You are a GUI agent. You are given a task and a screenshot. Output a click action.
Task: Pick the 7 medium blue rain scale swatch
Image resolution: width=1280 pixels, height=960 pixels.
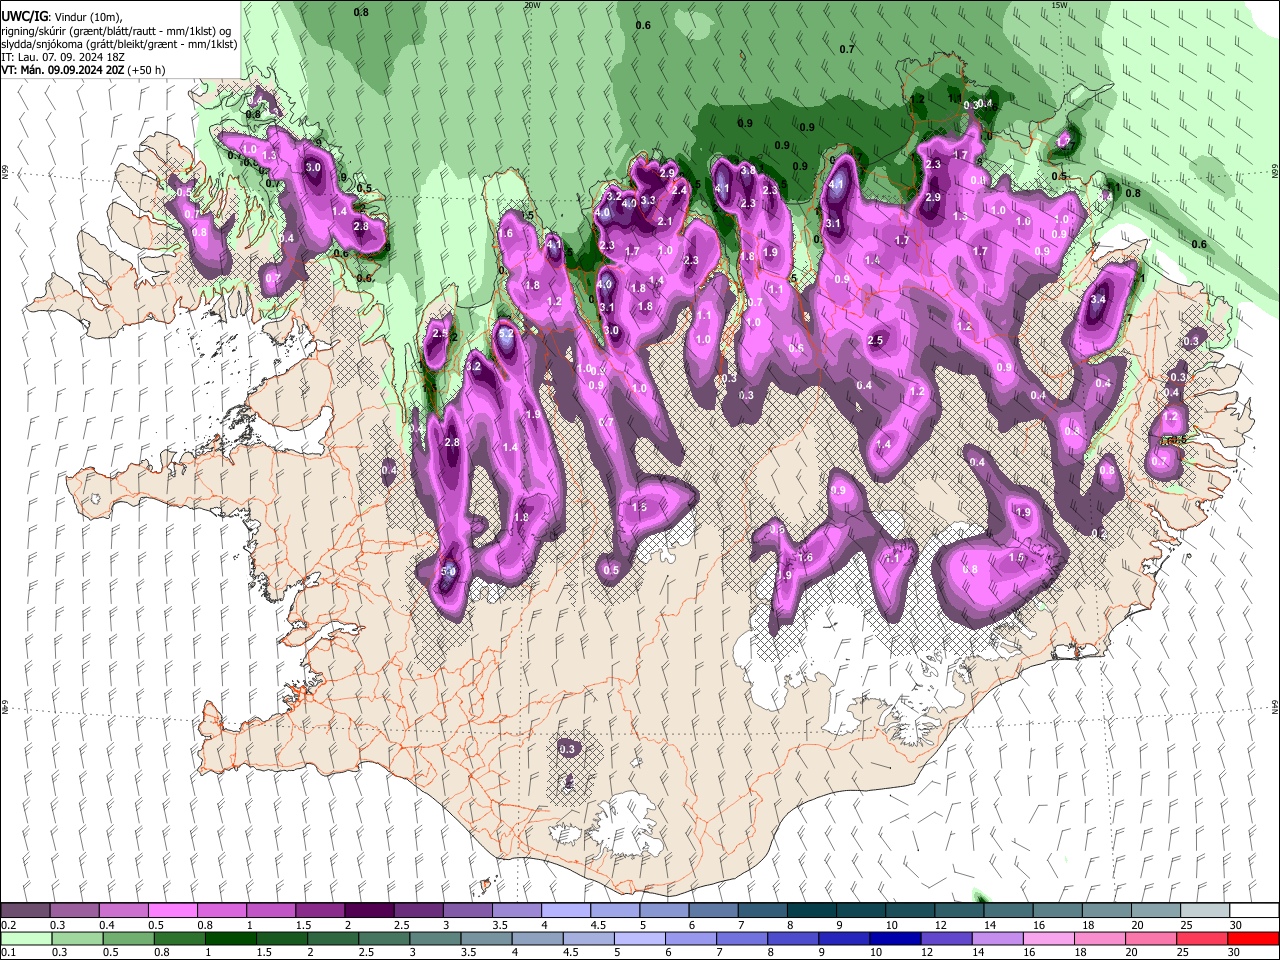click(x=741, y=938)
